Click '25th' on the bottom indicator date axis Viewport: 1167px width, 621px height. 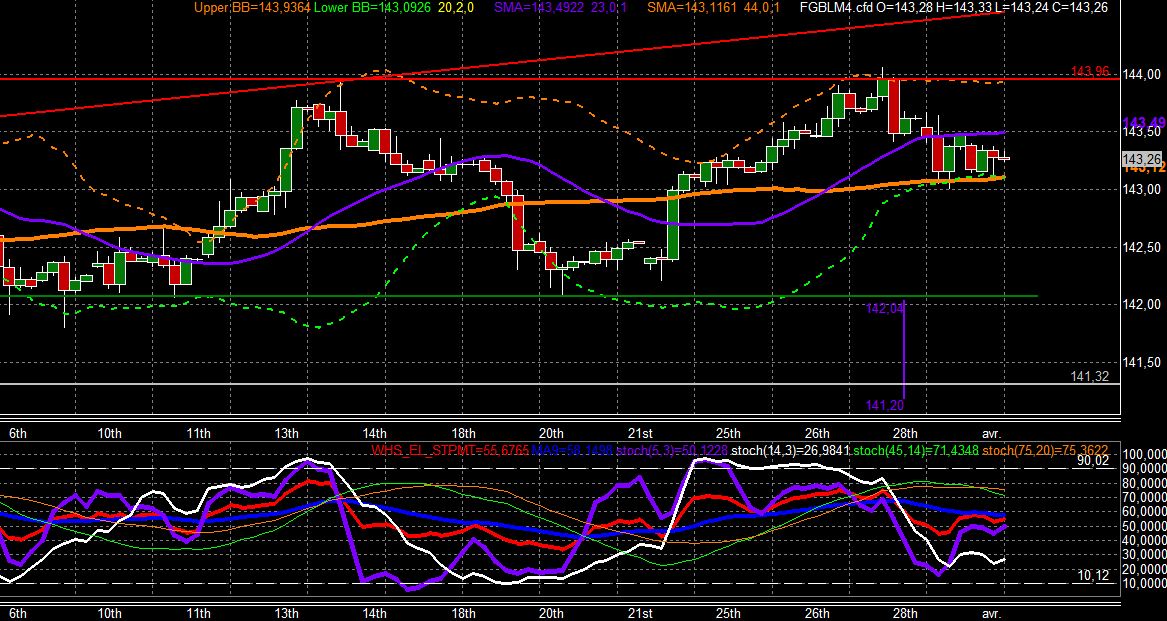[728, 613]
